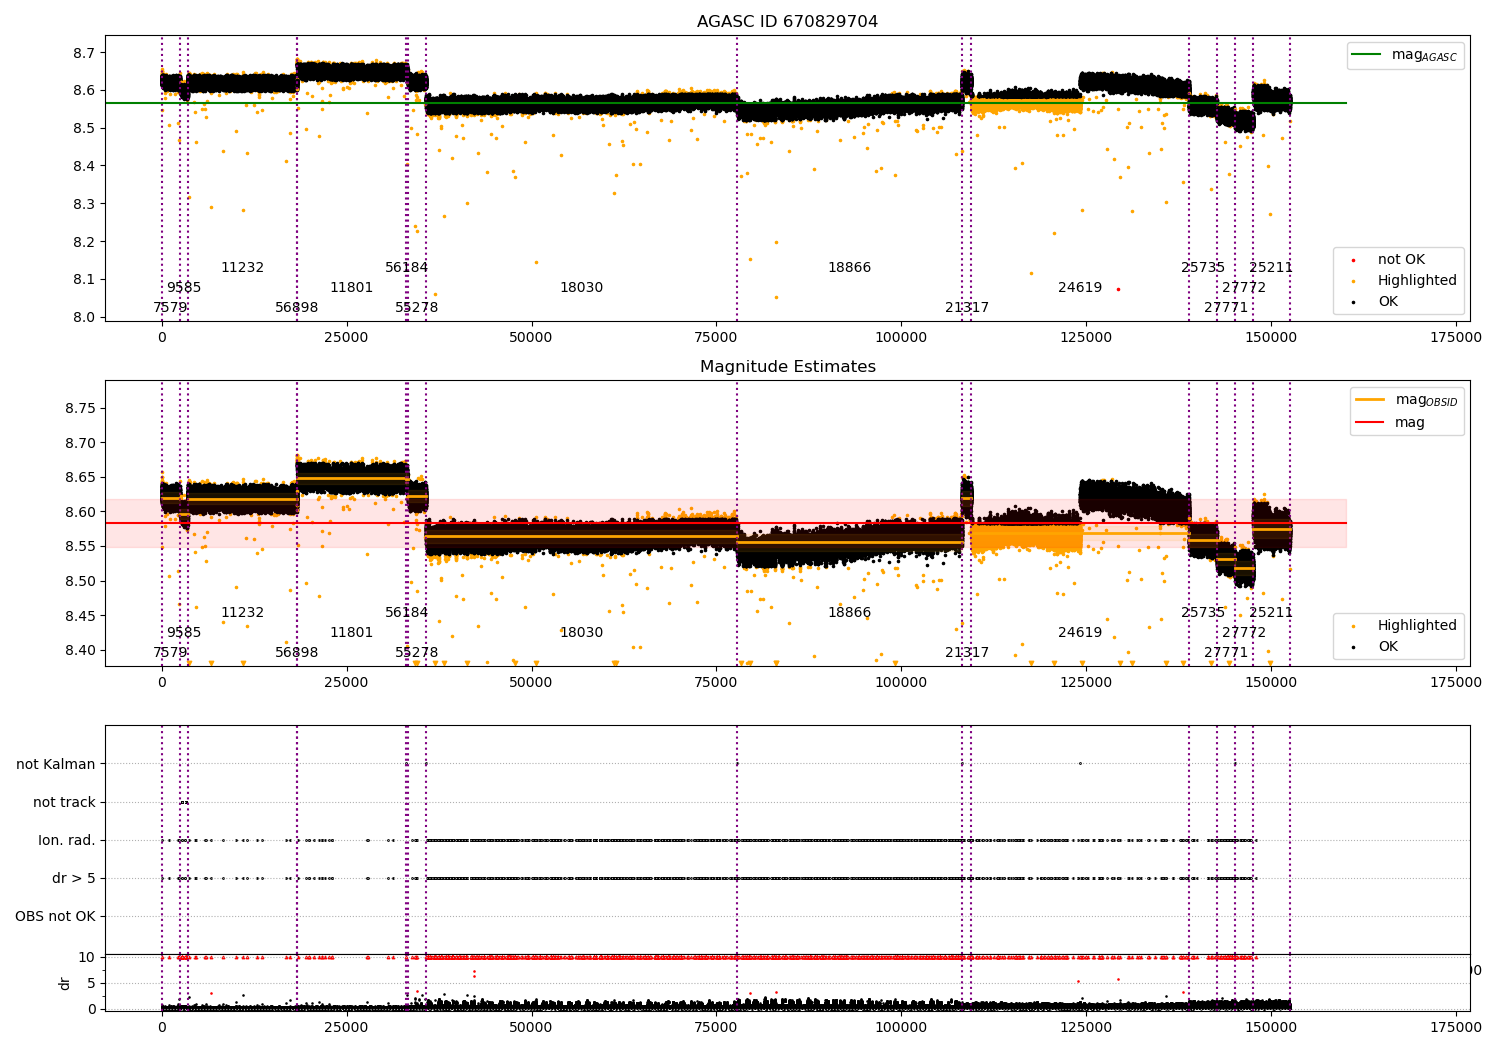Click 'OK' legend entry in Magnitude Estimates plot
1500x1050 pixels.
1388,647
